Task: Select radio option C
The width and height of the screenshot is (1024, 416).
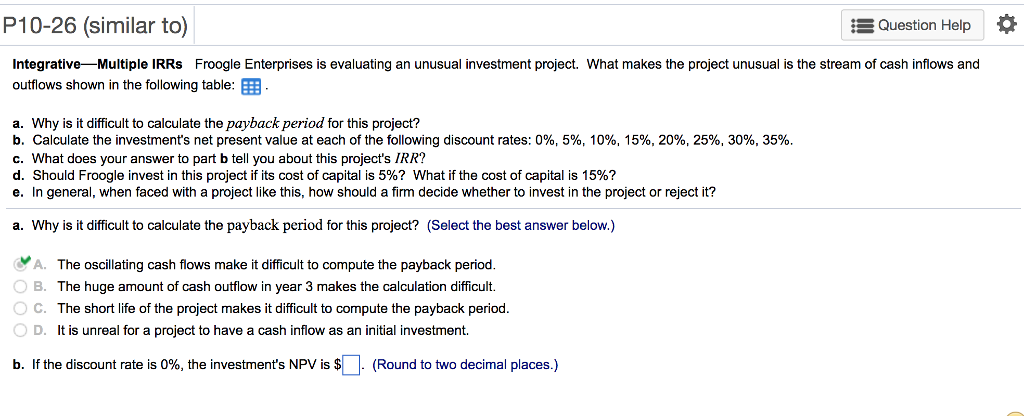Action: (x=20, y=308)
